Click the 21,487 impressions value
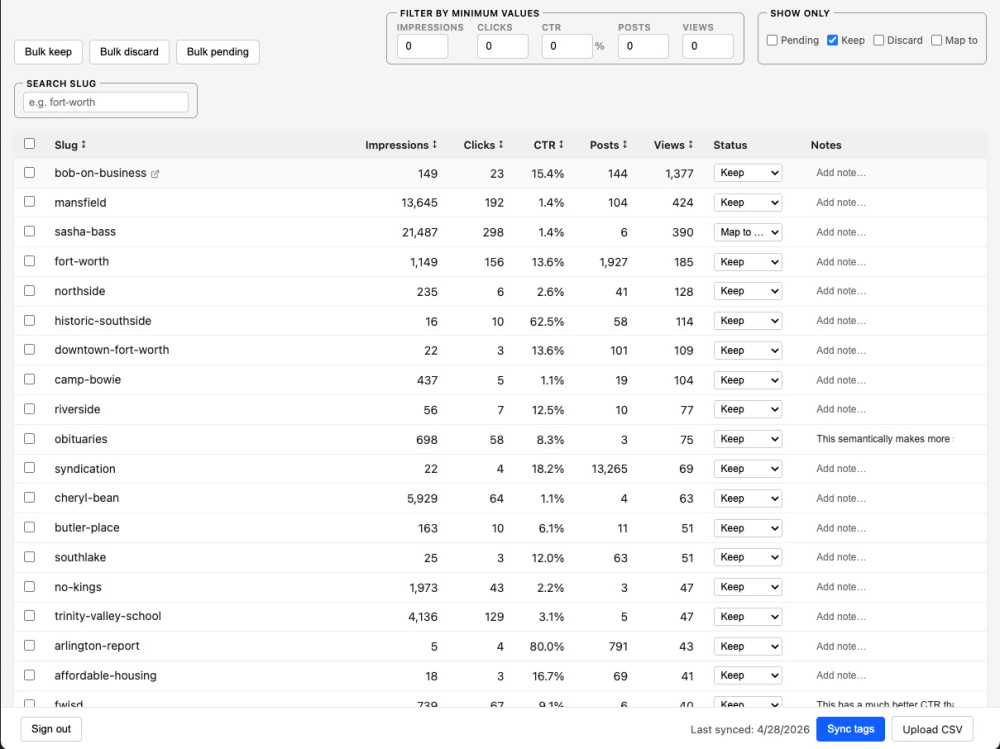 [420, 232]
